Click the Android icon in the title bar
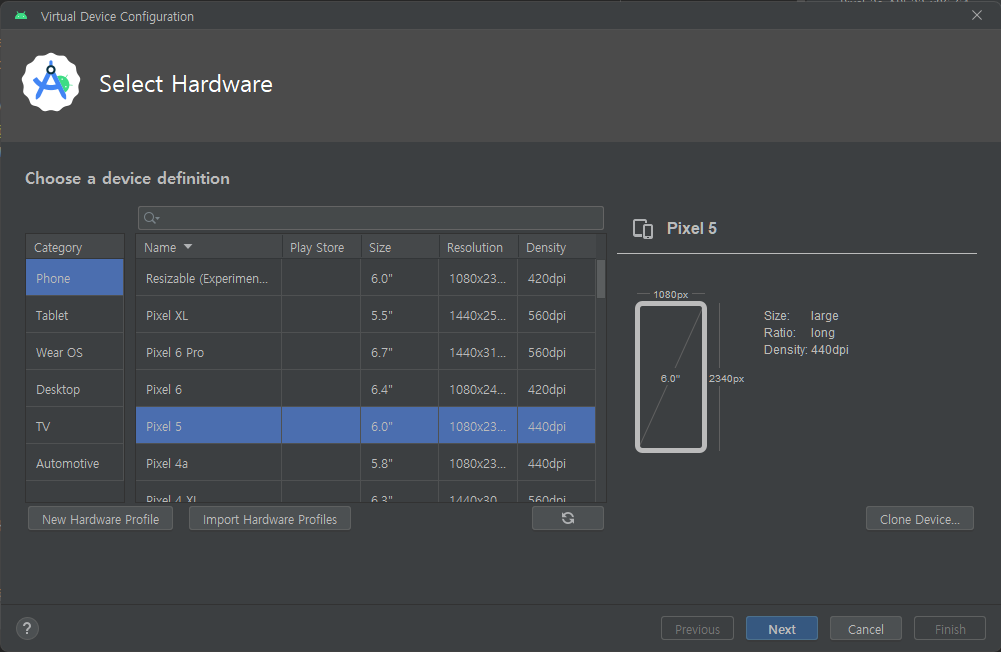 pos(21,15)
